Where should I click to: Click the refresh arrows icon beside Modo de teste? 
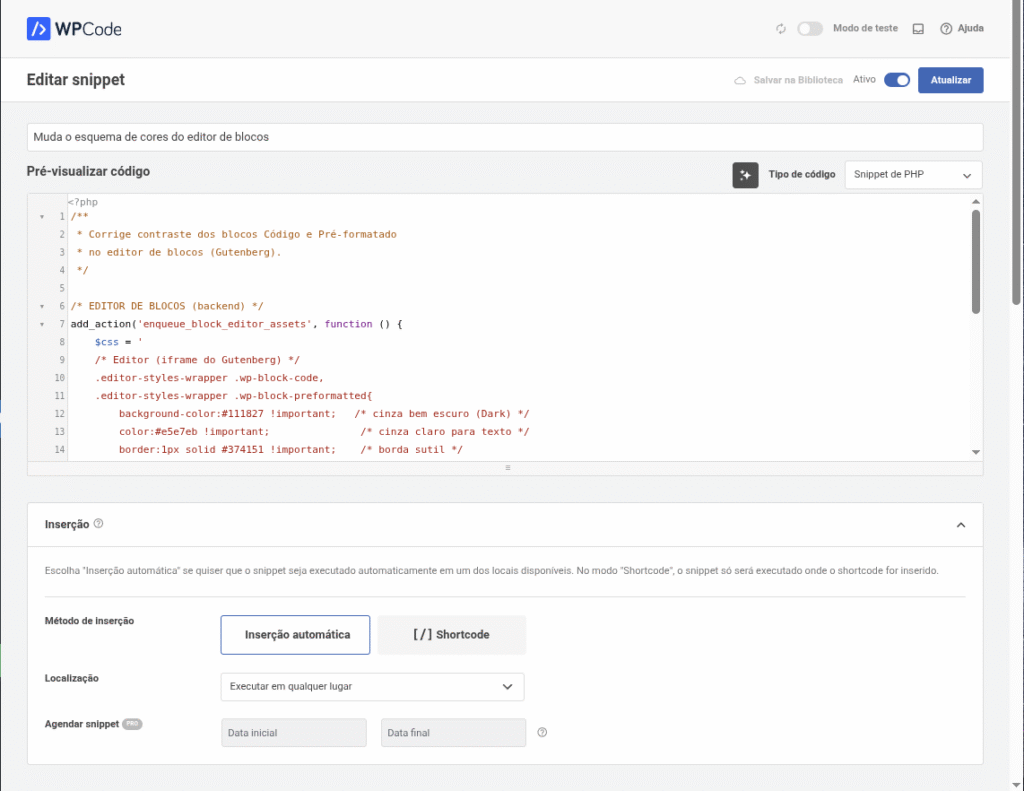click(781, 29)
